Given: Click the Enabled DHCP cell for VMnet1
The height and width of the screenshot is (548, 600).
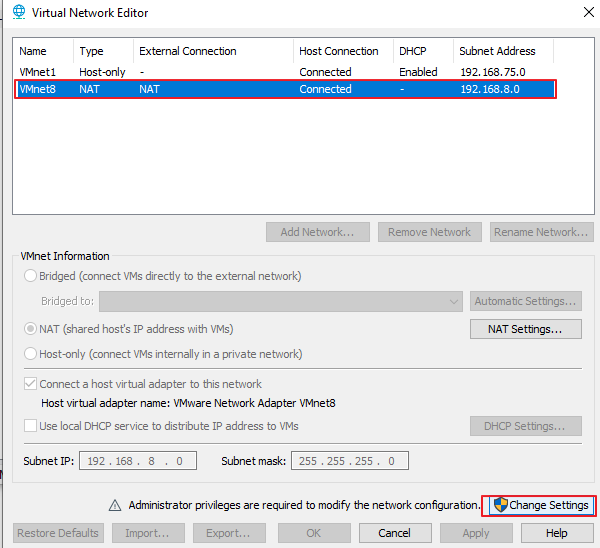Looking at the screenshot, I should tap(418, 72).
